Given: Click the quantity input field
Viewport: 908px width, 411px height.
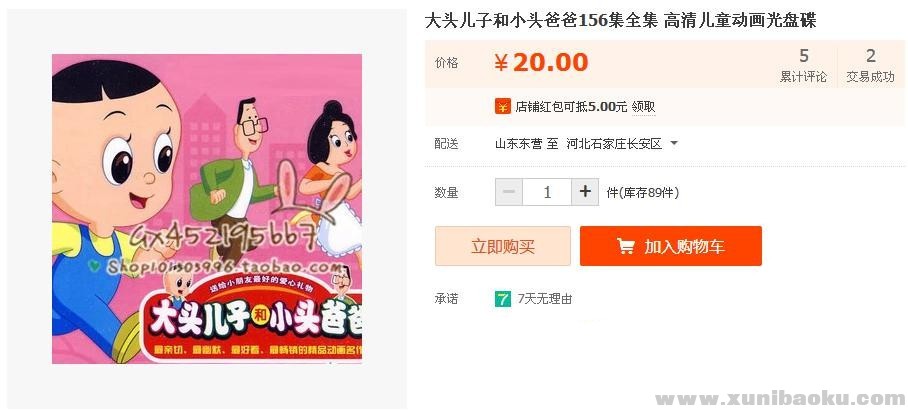Looking at the screenshot, I should 547,192.
